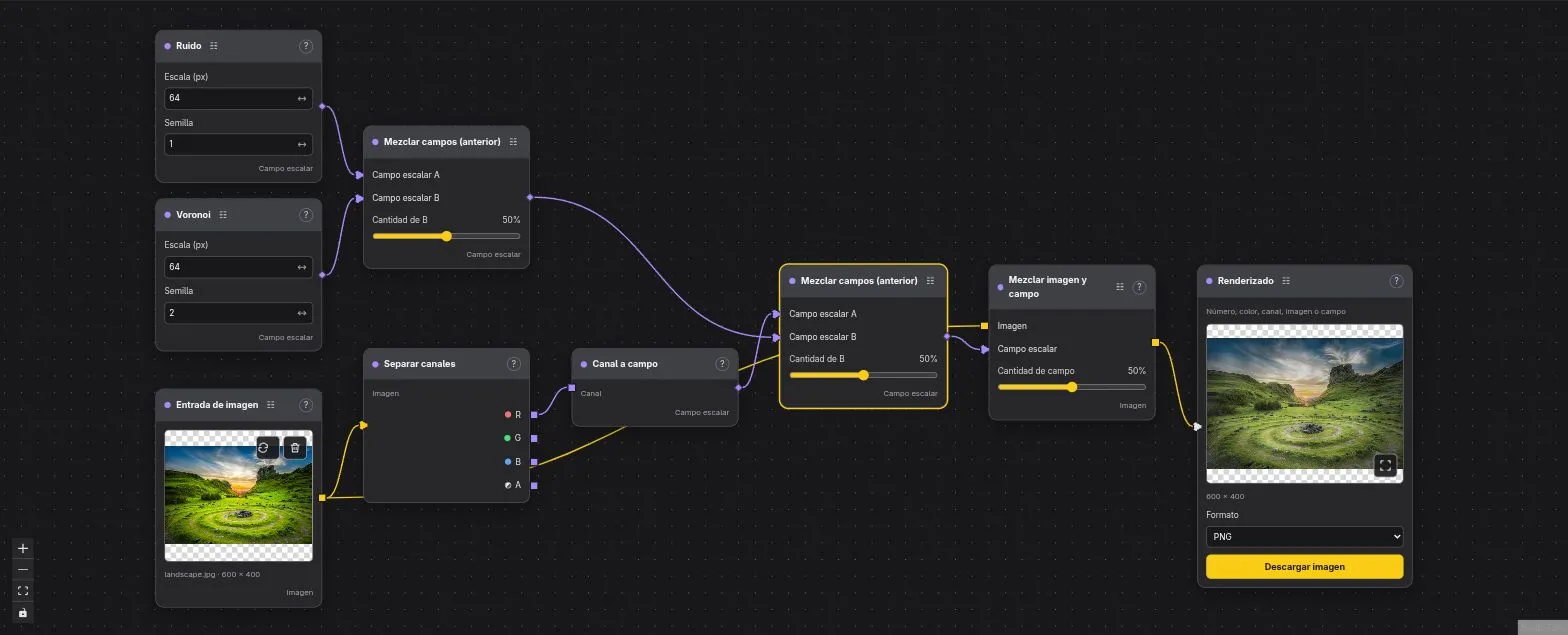Open help for Mezclar imagen y campo
The image size is (1568, 635).
pyautogui.click(x=1139, y=287)
